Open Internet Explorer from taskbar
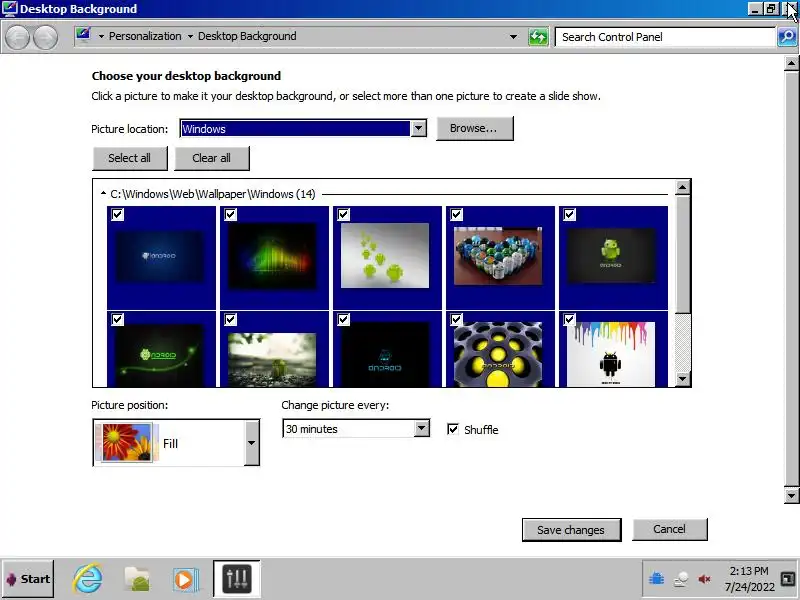800x600 pixels. tap(87, 579)
